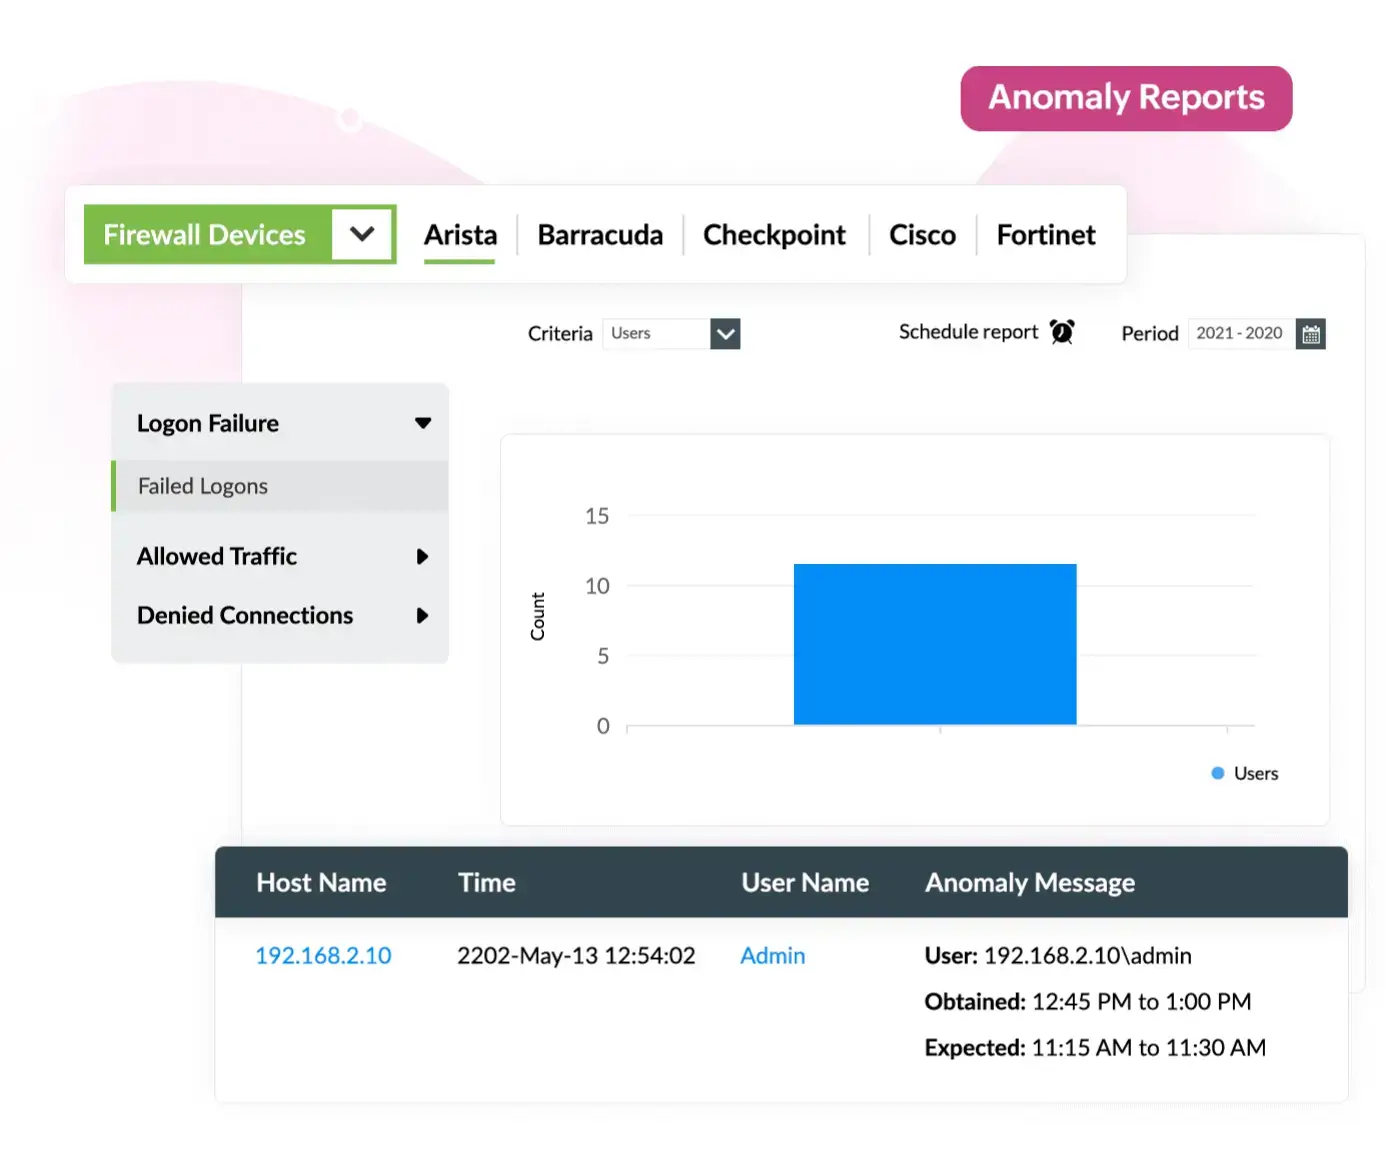The image size is (1386, 1156).
Task: Select the Denied Connections heading
Action: tap(245, 615)
